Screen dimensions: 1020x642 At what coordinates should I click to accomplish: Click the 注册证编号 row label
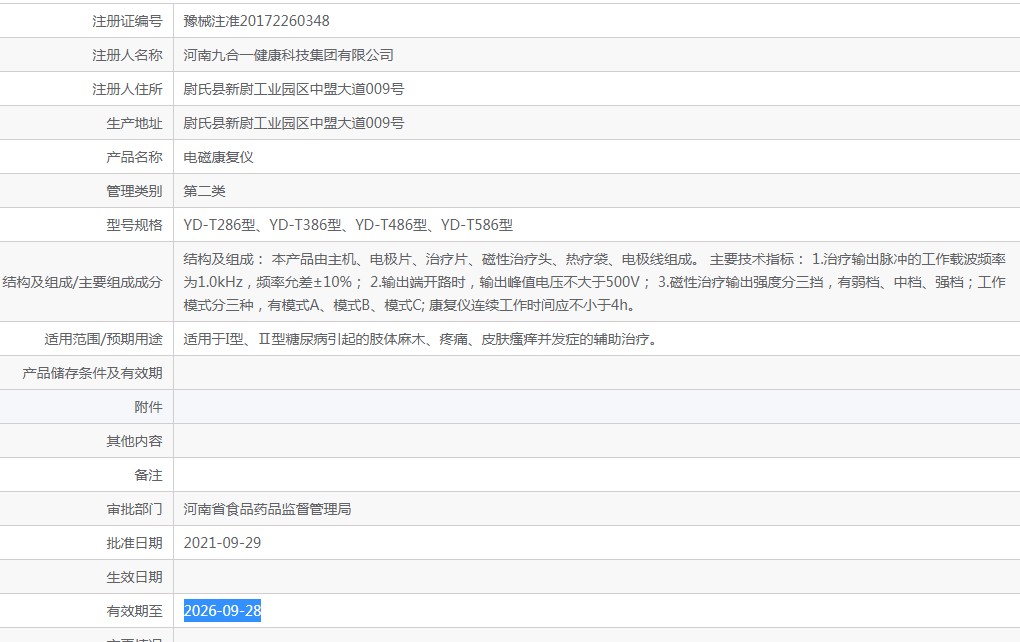tap(127, 21)
